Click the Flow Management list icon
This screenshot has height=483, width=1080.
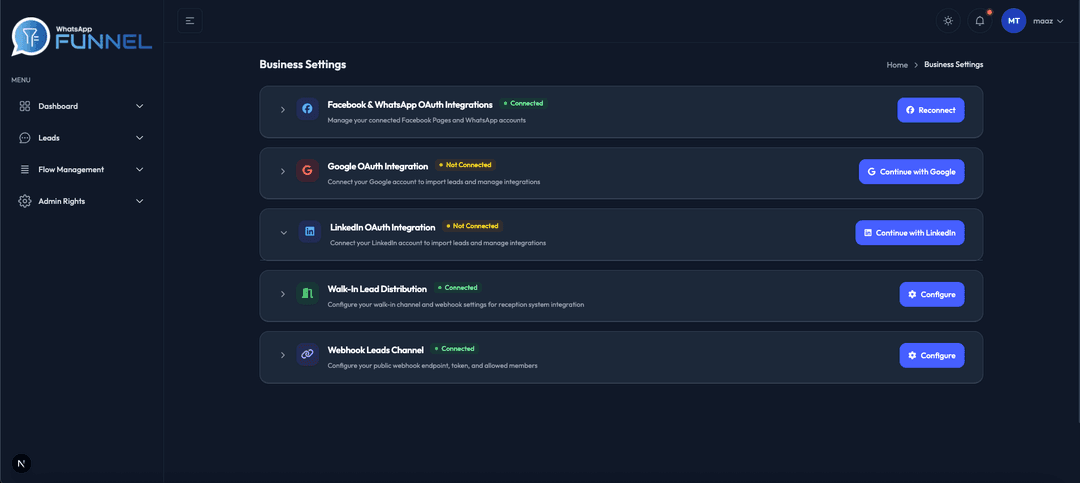point(25,169)
